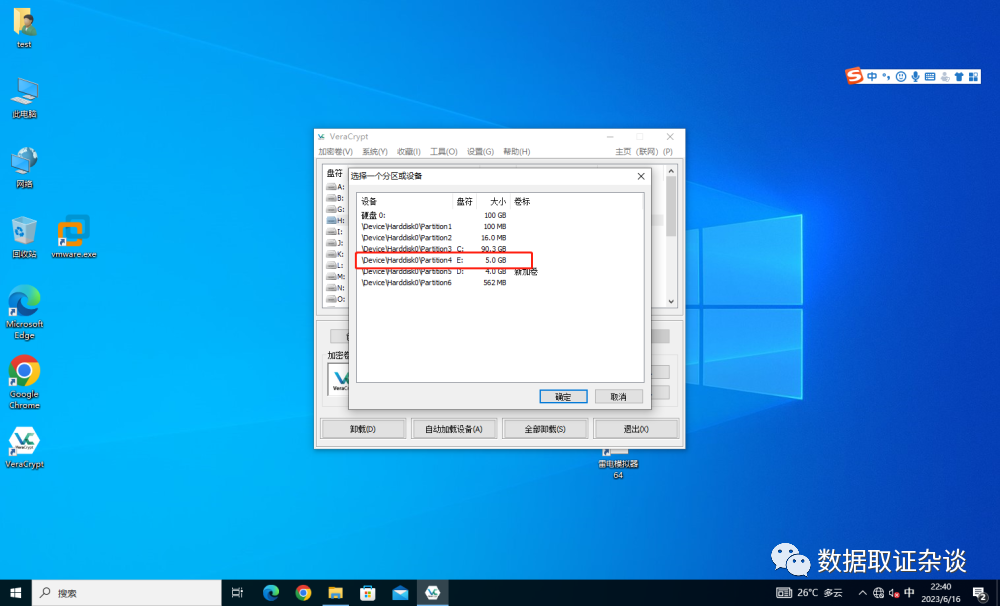The width and height of the screenshot is (1000, 606).
Task: Click 主页 (联网) (P) menu link
Action: [x=643, y=152]
